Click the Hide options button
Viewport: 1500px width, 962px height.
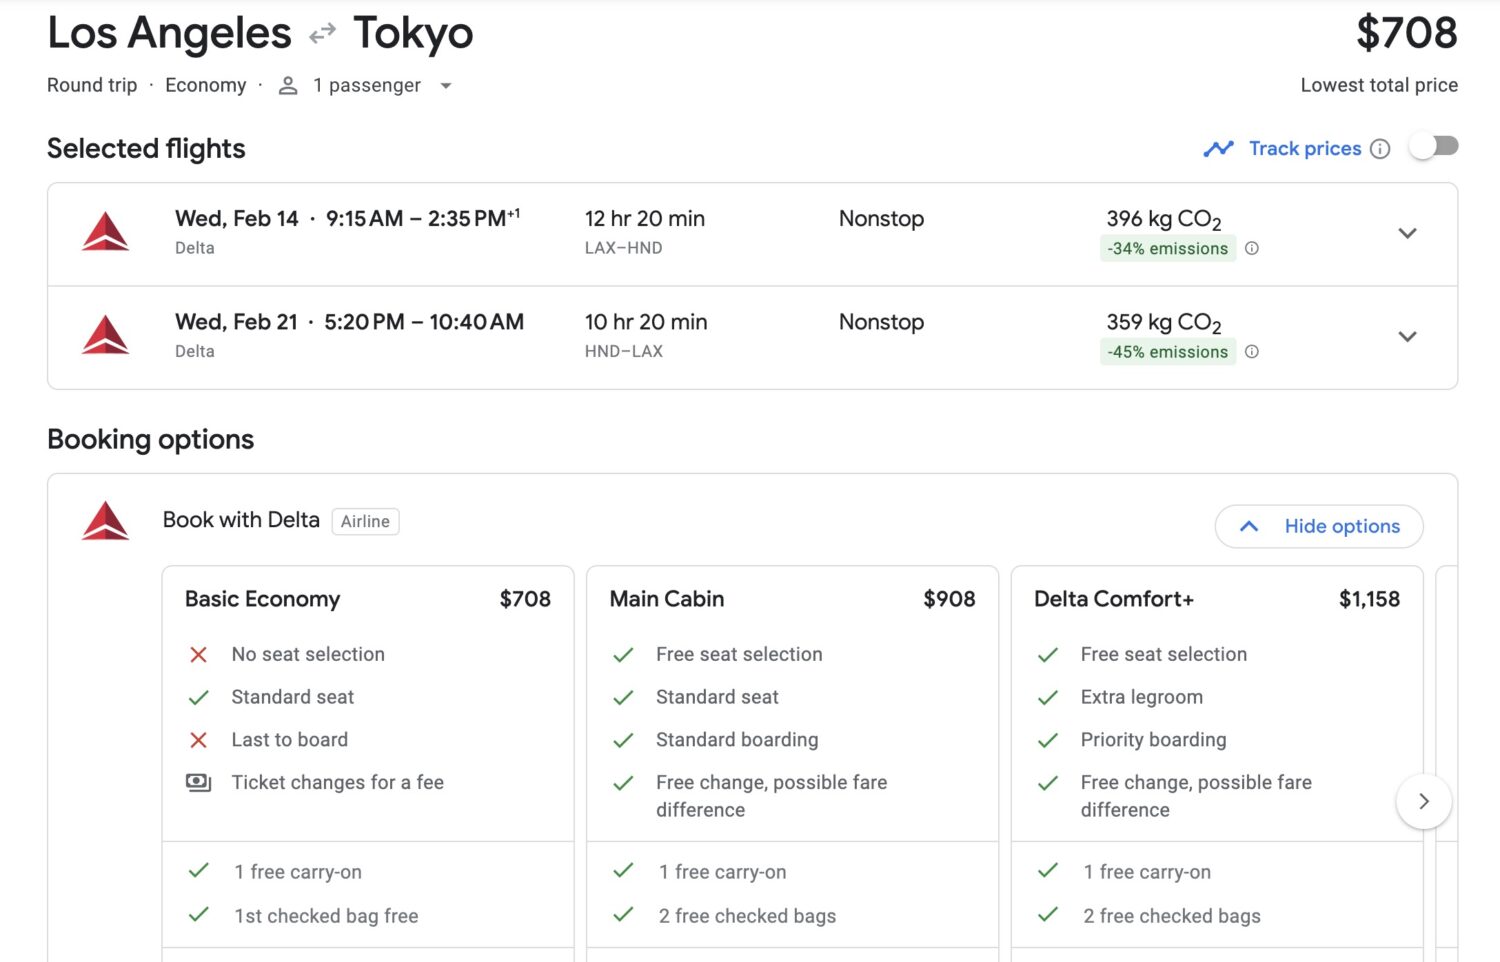[x=1318, y=526]
